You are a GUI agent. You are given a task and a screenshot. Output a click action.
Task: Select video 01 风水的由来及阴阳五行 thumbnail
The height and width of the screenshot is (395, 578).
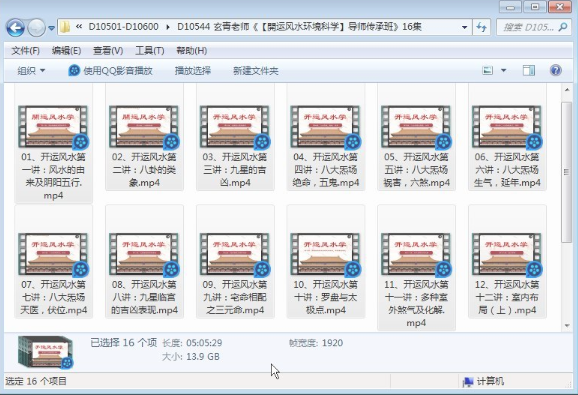(53, 127)
